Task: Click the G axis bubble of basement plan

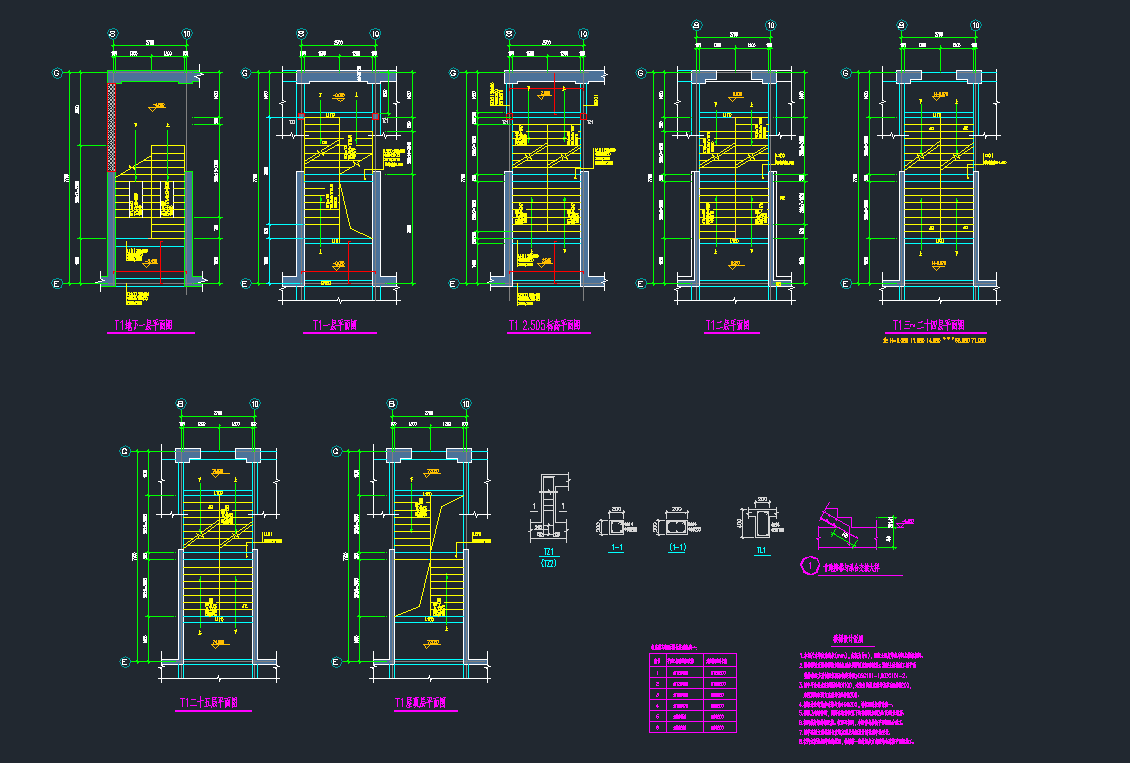Action: click(58, 73)
